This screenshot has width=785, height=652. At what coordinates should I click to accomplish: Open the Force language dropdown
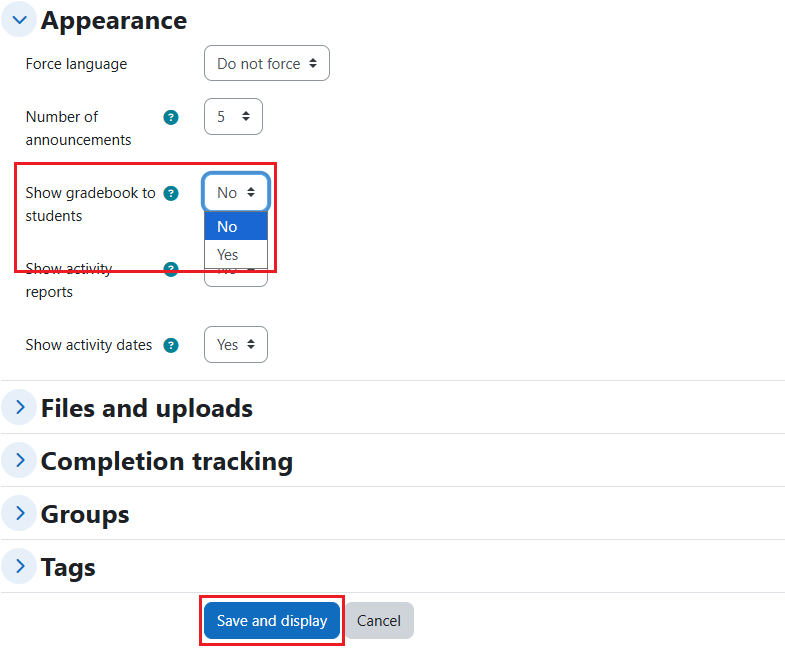coord(267,64)
